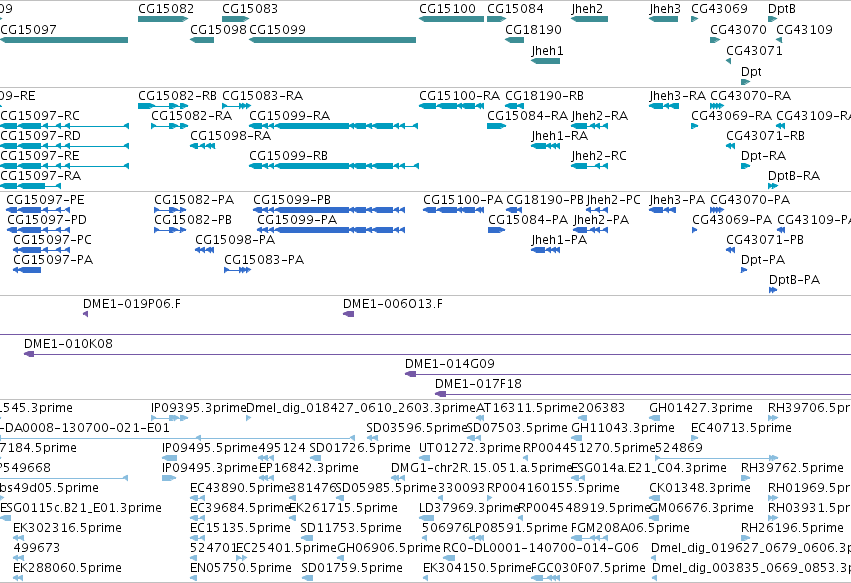851x583 pixels.
Task: Click the CG15099-RA transcript glyph
Action: (x=333, y=126)
